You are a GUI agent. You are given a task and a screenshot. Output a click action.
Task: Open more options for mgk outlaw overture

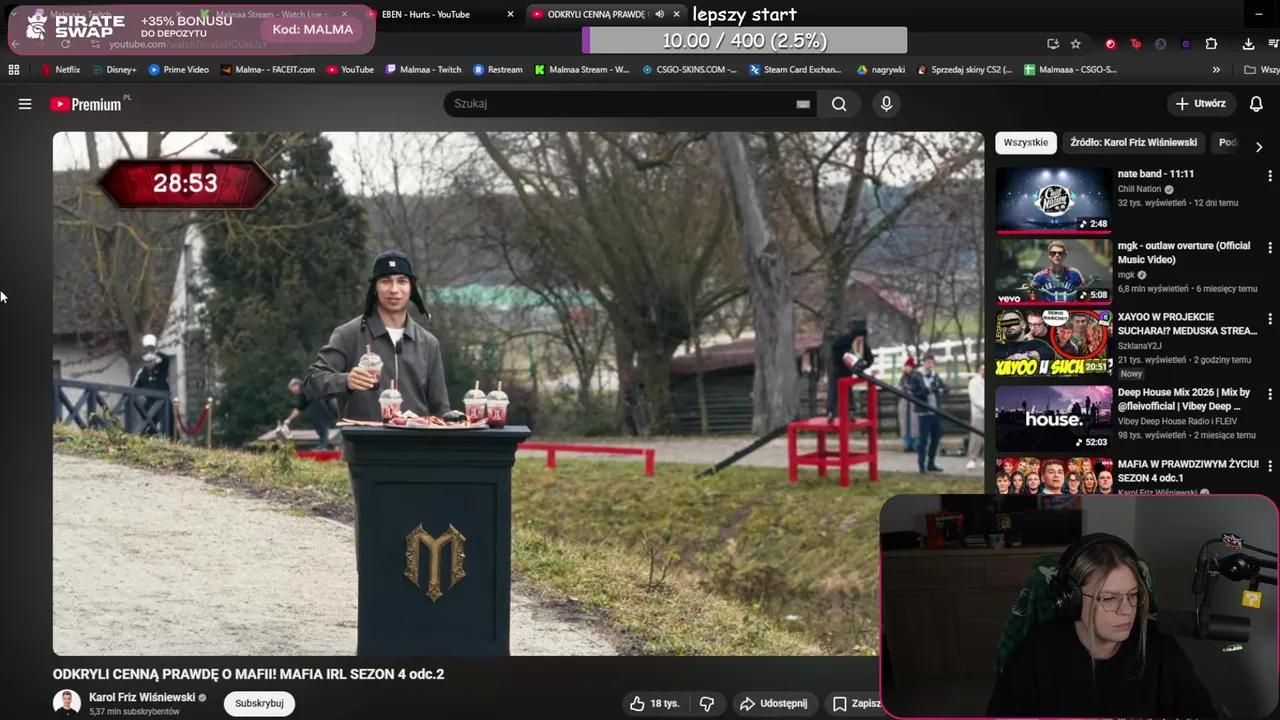click(x=1270, y=248)
